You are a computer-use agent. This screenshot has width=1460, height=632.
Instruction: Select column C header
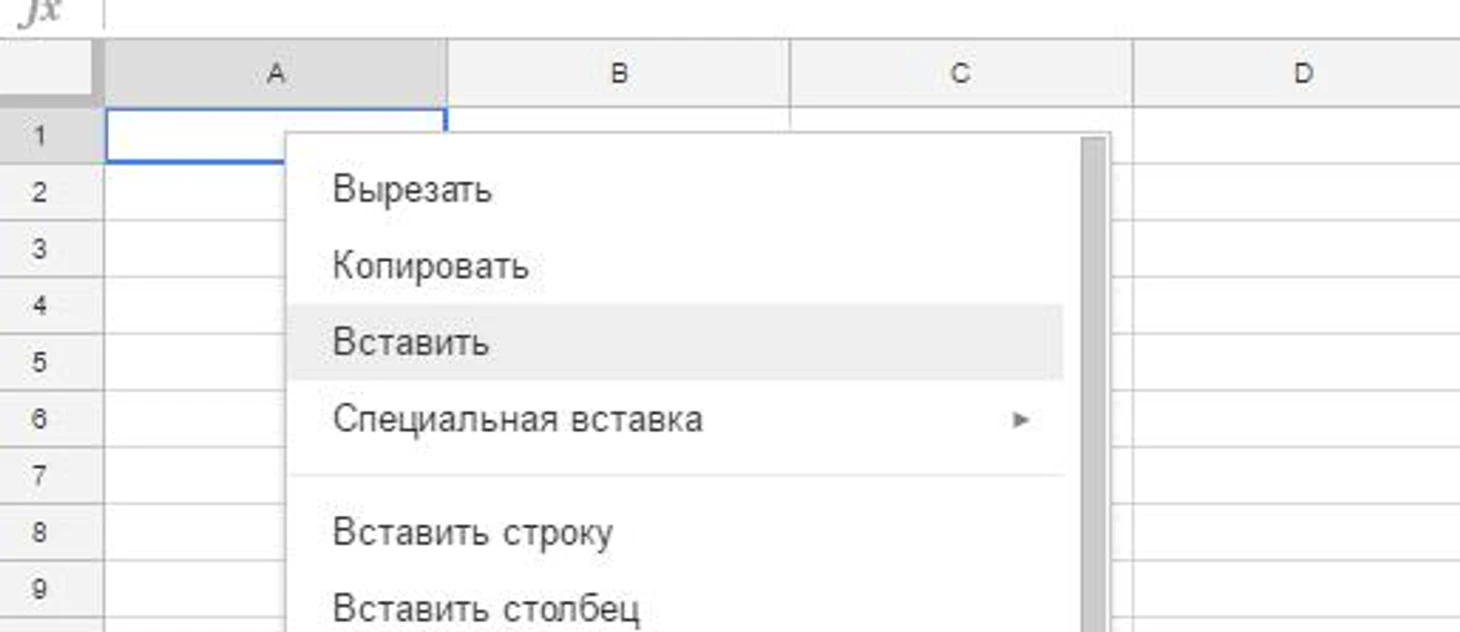click(x=961, y=73)
